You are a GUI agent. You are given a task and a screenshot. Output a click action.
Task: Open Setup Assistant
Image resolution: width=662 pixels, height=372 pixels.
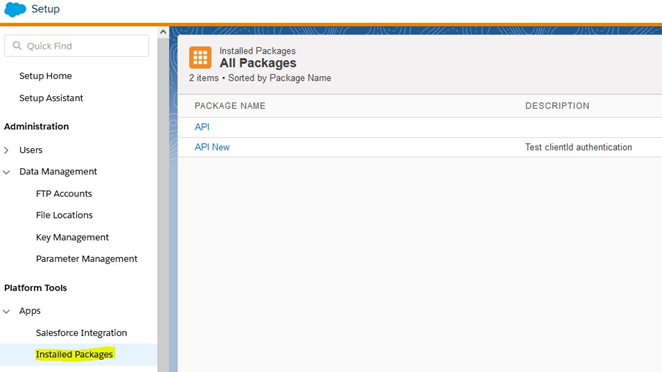tap(51, 98)
